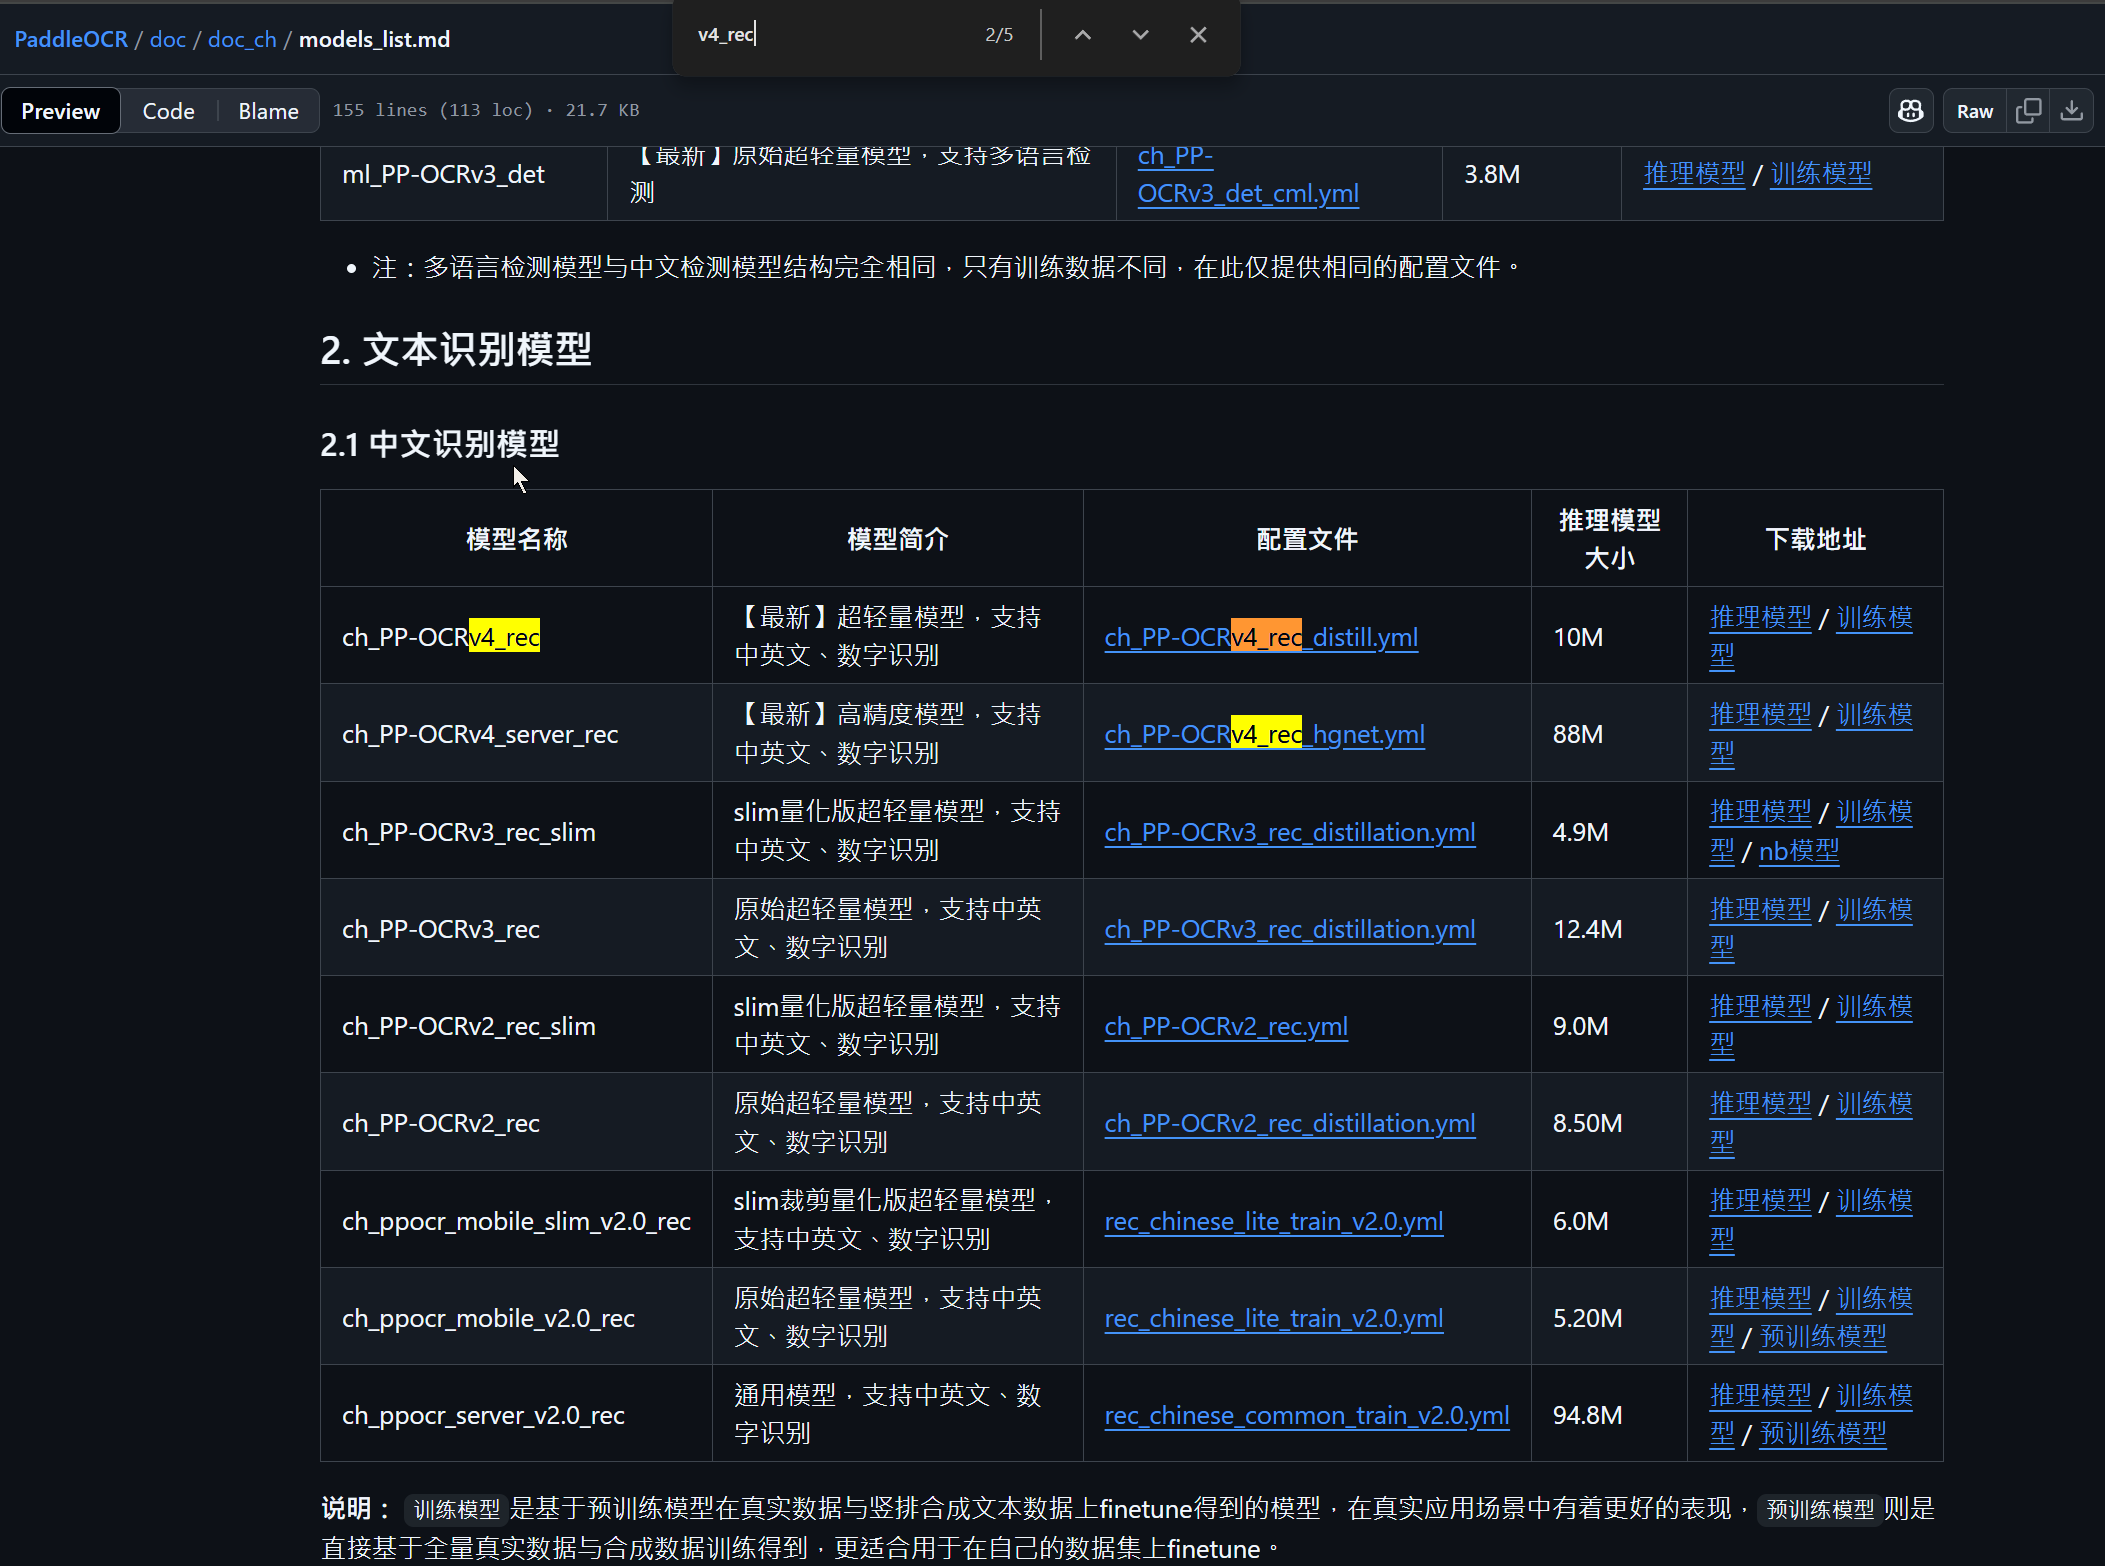This screenshot has width=2105, height=1566.
Task: Click models_list.md file name in breadcrumb
Action: coord(374,39)
